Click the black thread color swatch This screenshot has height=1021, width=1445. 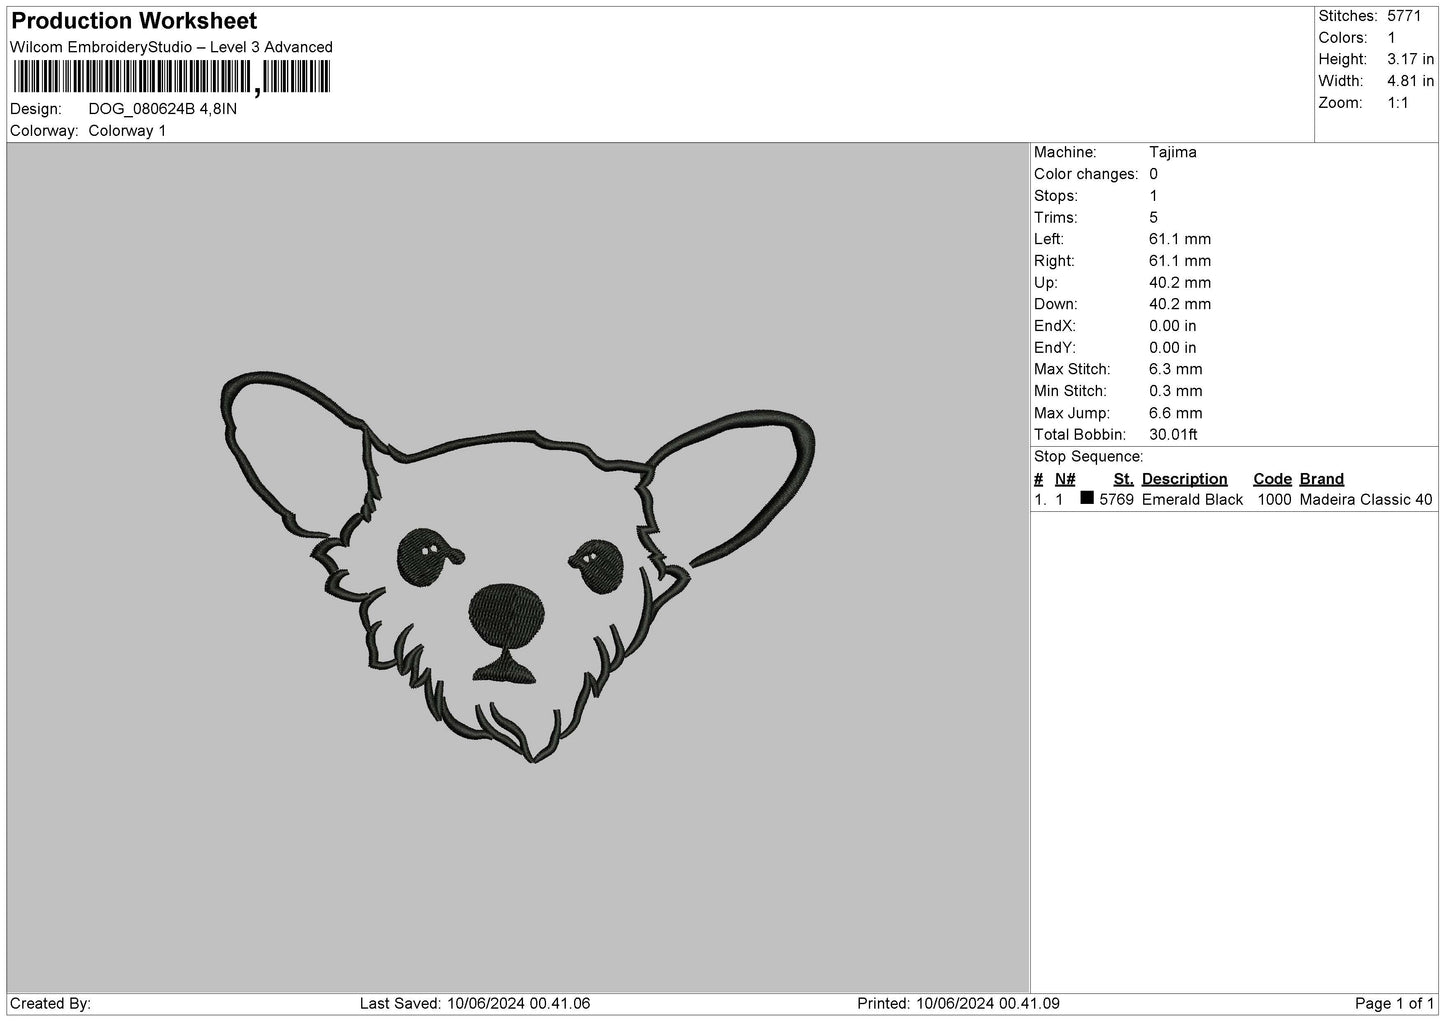1087,498
